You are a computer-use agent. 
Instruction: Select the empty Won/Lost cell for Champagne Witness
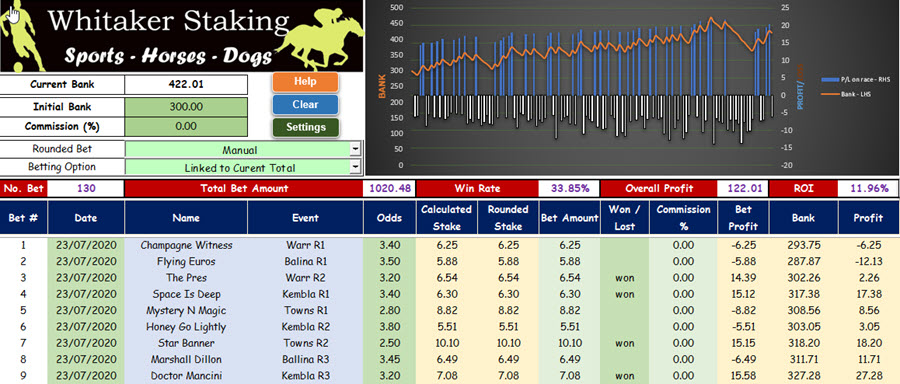pyautogui.click(x=624, y=245)
